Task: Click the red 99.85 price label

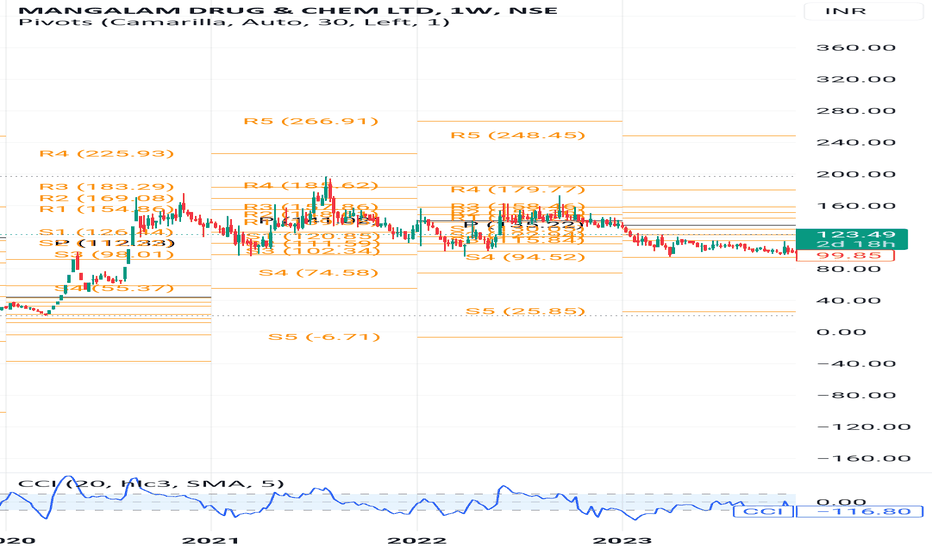Action: [845, 256]
